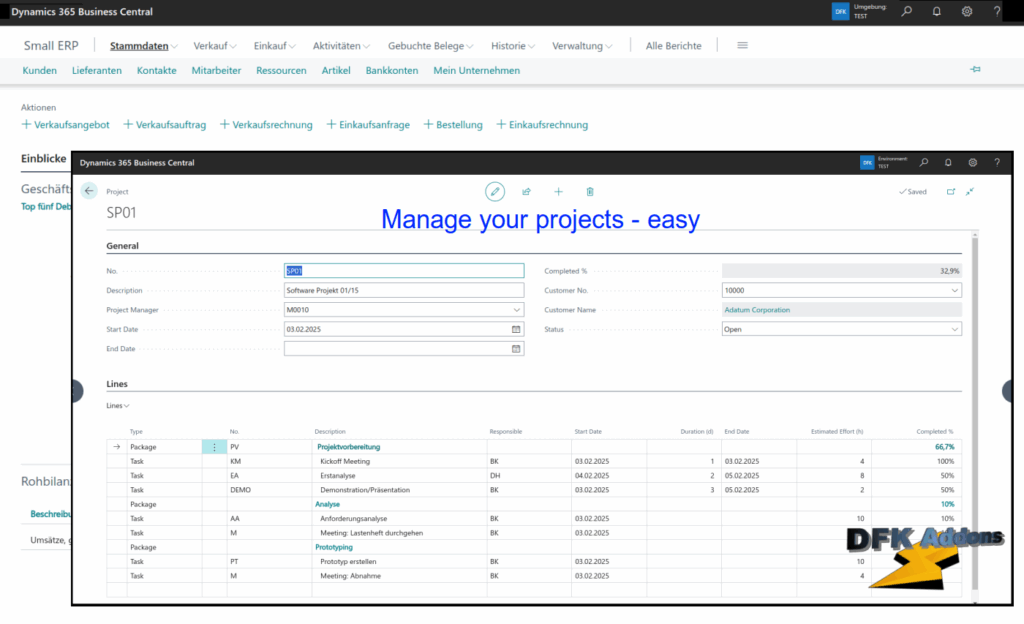
Task: Open the Start Date calendar picker
Action: pyautogui.click(x=516, y=329)
